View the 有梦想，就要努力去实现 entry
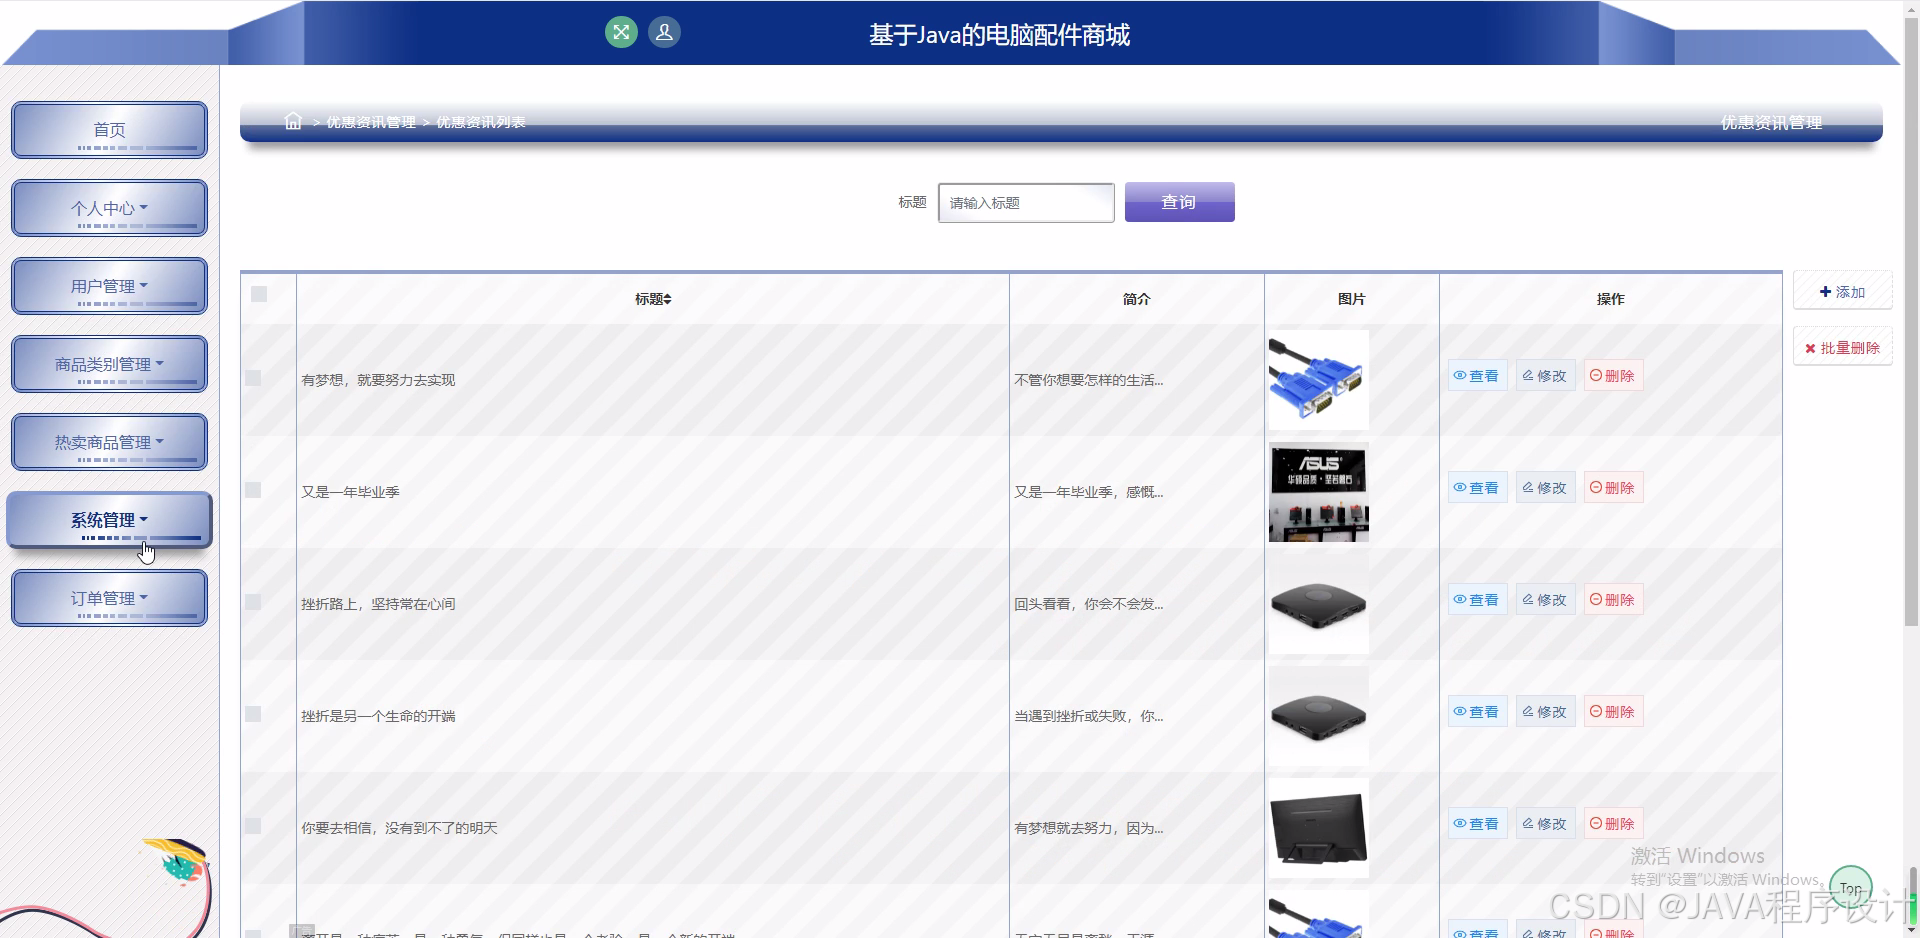 tap(1477, 376)
